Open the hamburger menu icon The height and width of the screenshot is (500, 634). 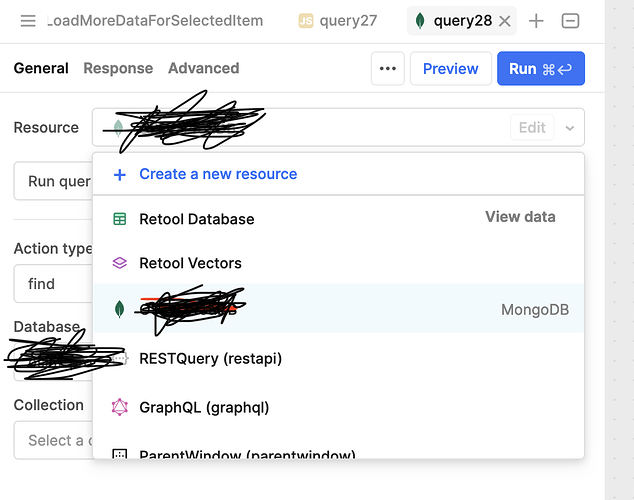[28, 21]
